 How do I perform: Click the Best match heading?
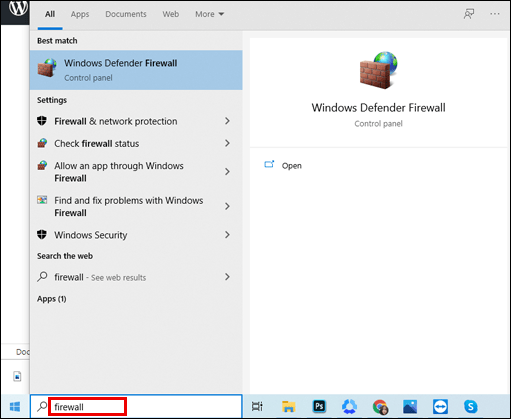pos(57,41)
